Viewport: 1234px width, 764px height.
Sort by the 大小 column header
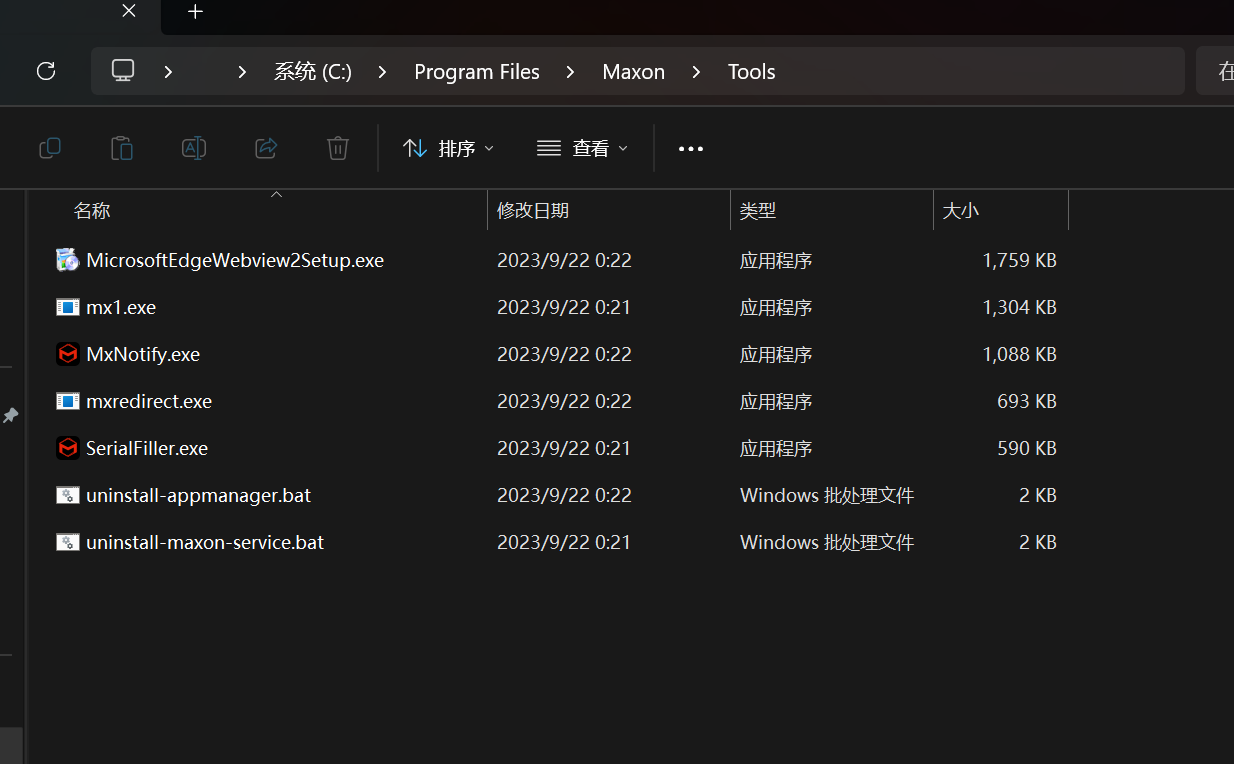[961, 211]
